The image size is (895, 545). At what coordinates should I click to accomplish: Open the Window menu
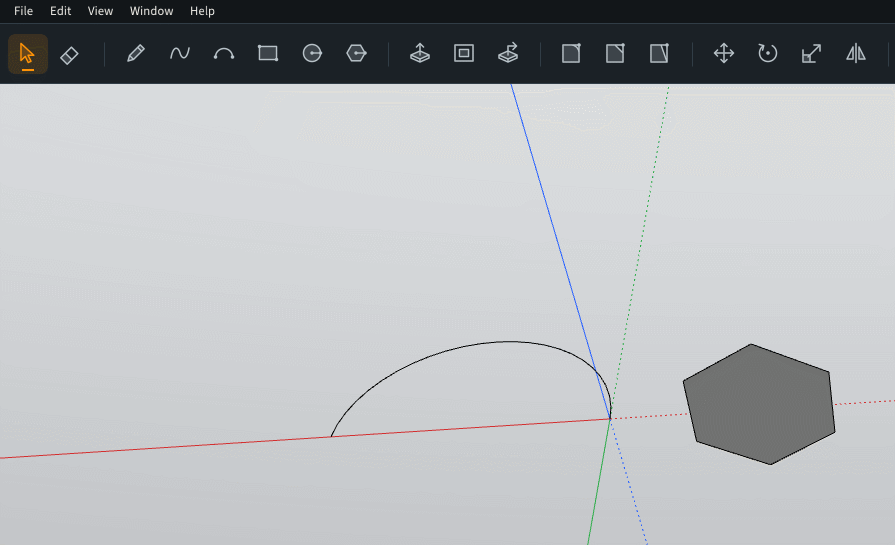pyautogui.click(x=151, y=11)
